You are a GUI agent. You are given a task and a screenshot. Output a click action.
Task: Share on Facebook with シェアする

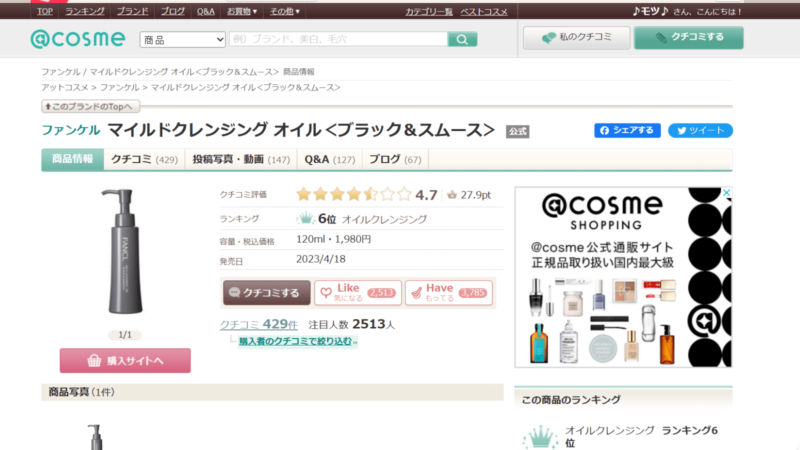click(x=627, y=131)
